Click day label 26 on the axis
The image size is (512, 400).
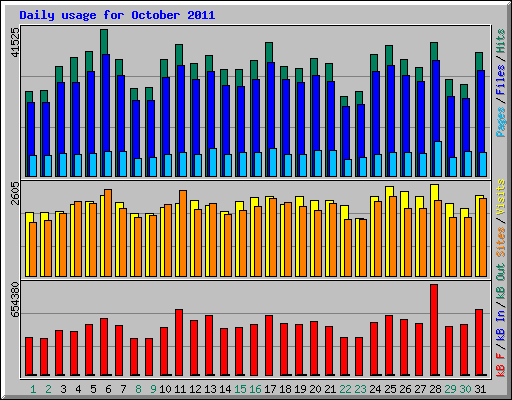click(405, 389)
